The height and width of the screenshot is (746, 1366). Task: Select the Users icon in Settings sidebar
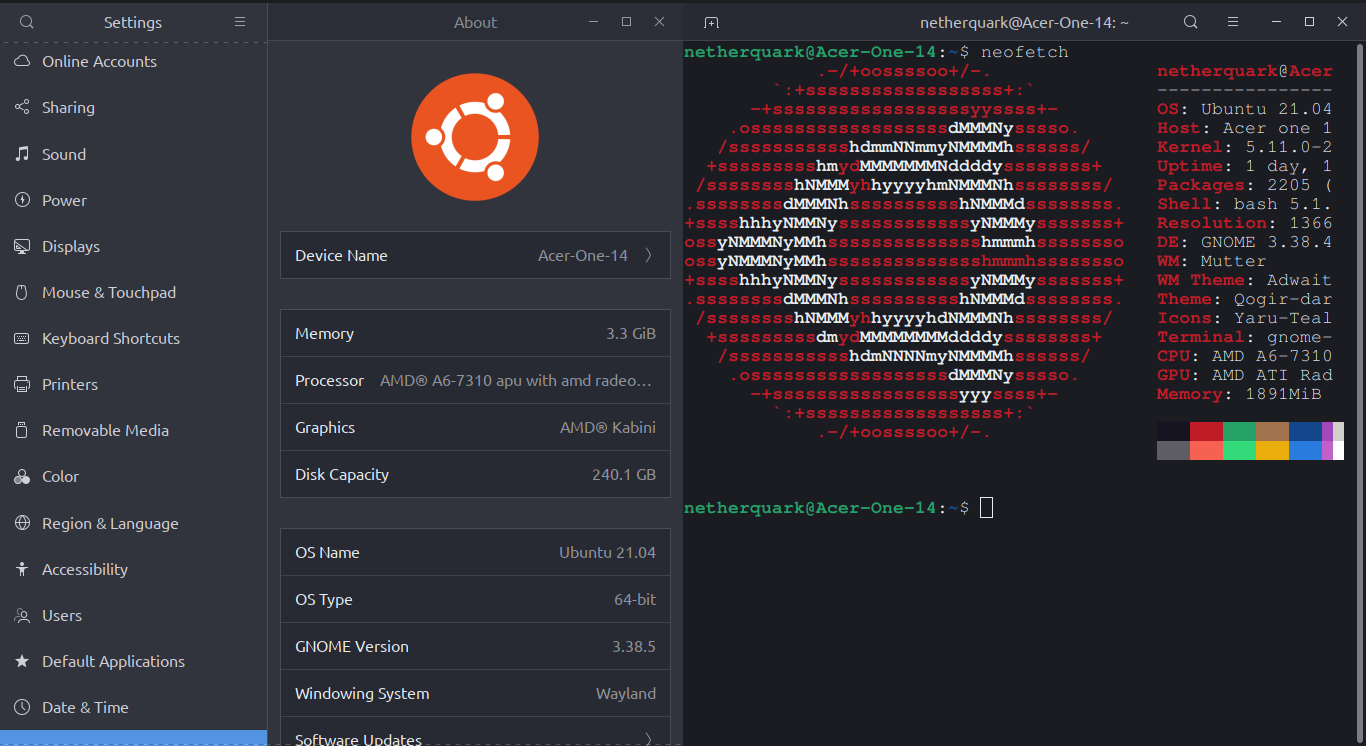pyautogui.click(x=20, y=615)
